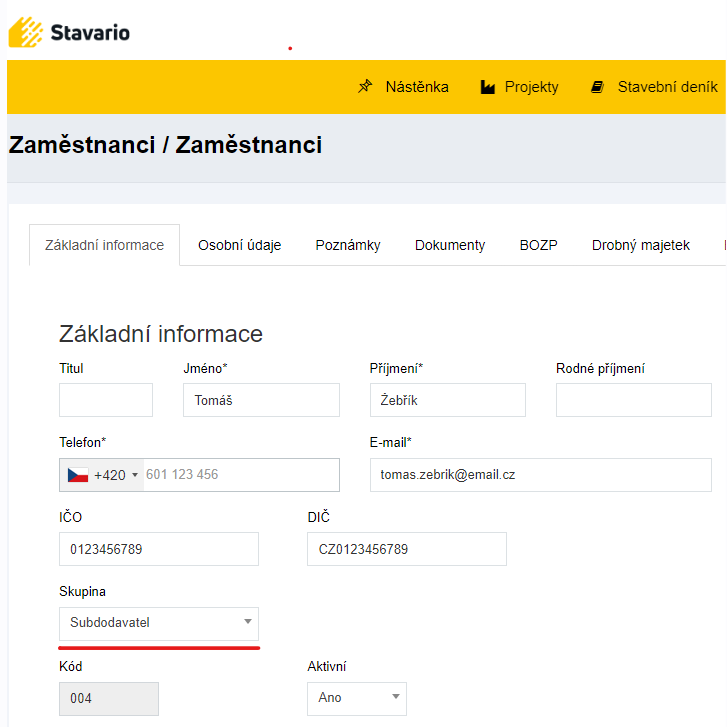This screenshot has width=727, height=727.
Task: Click the book icon beside Stavební deník
Action: pyautogui.click(x=598, y=87)
